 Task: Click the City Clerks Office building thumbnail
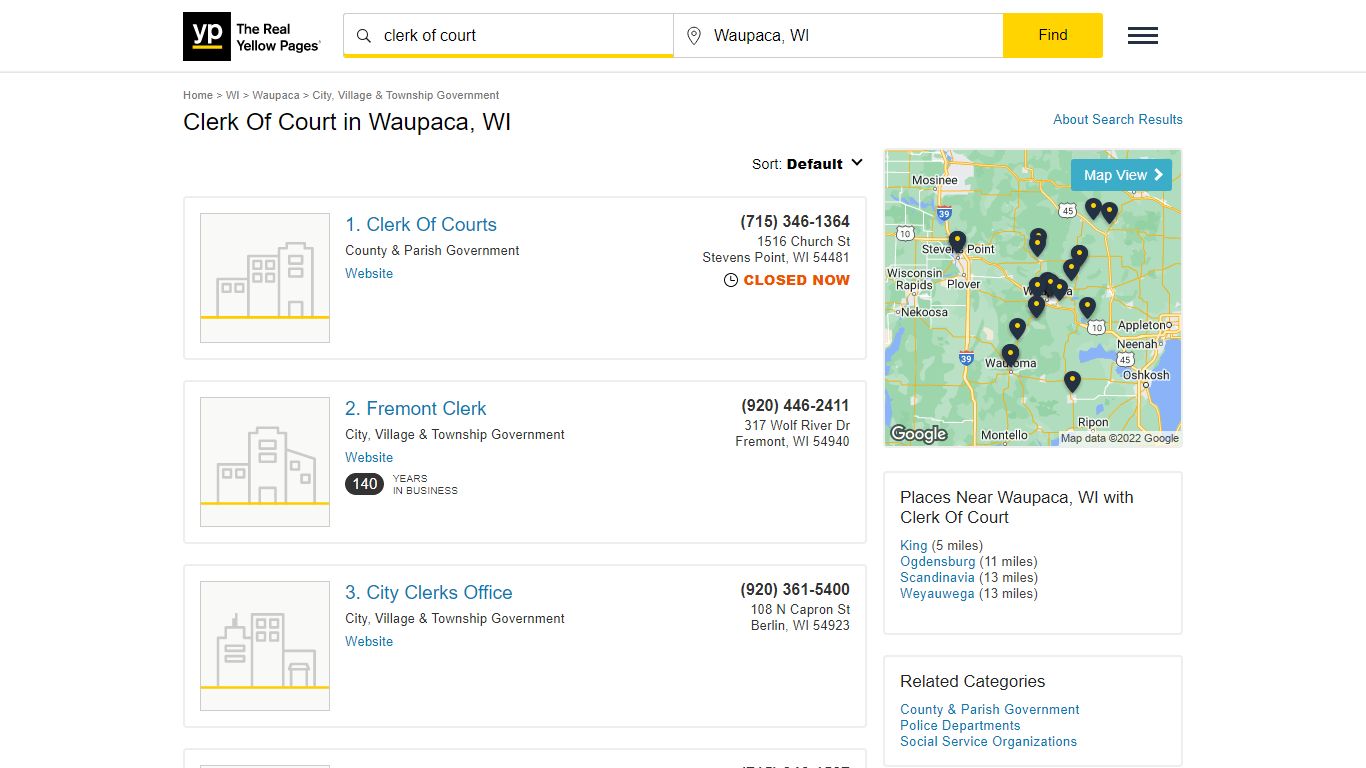265,646
